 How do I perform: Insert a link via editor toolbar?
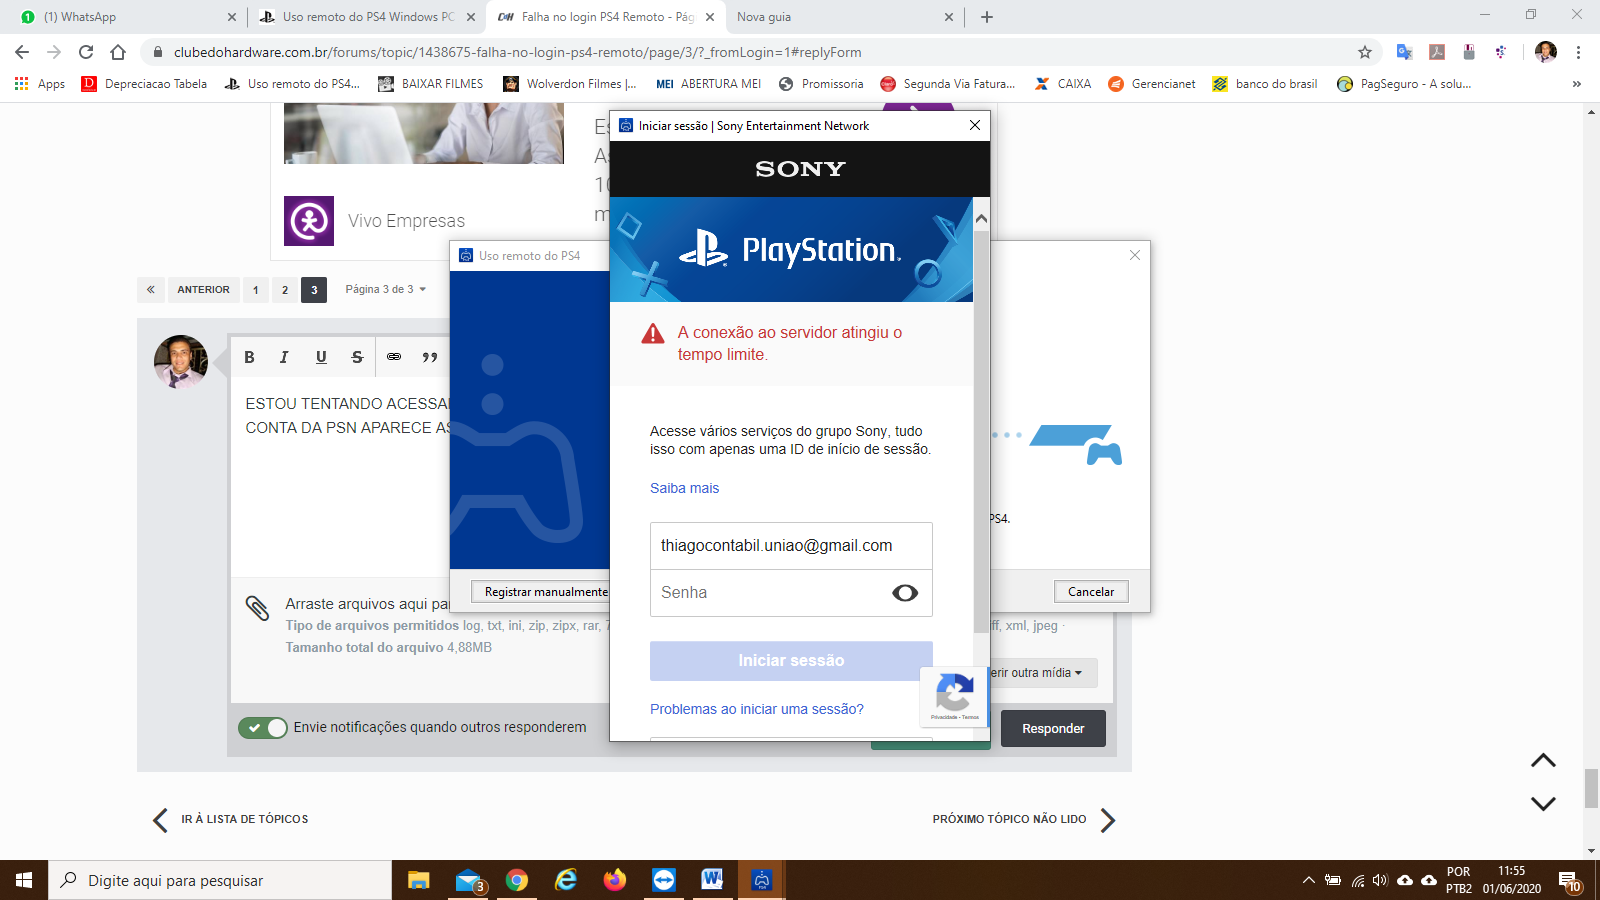pyautogui.click(x=394, y=357)
